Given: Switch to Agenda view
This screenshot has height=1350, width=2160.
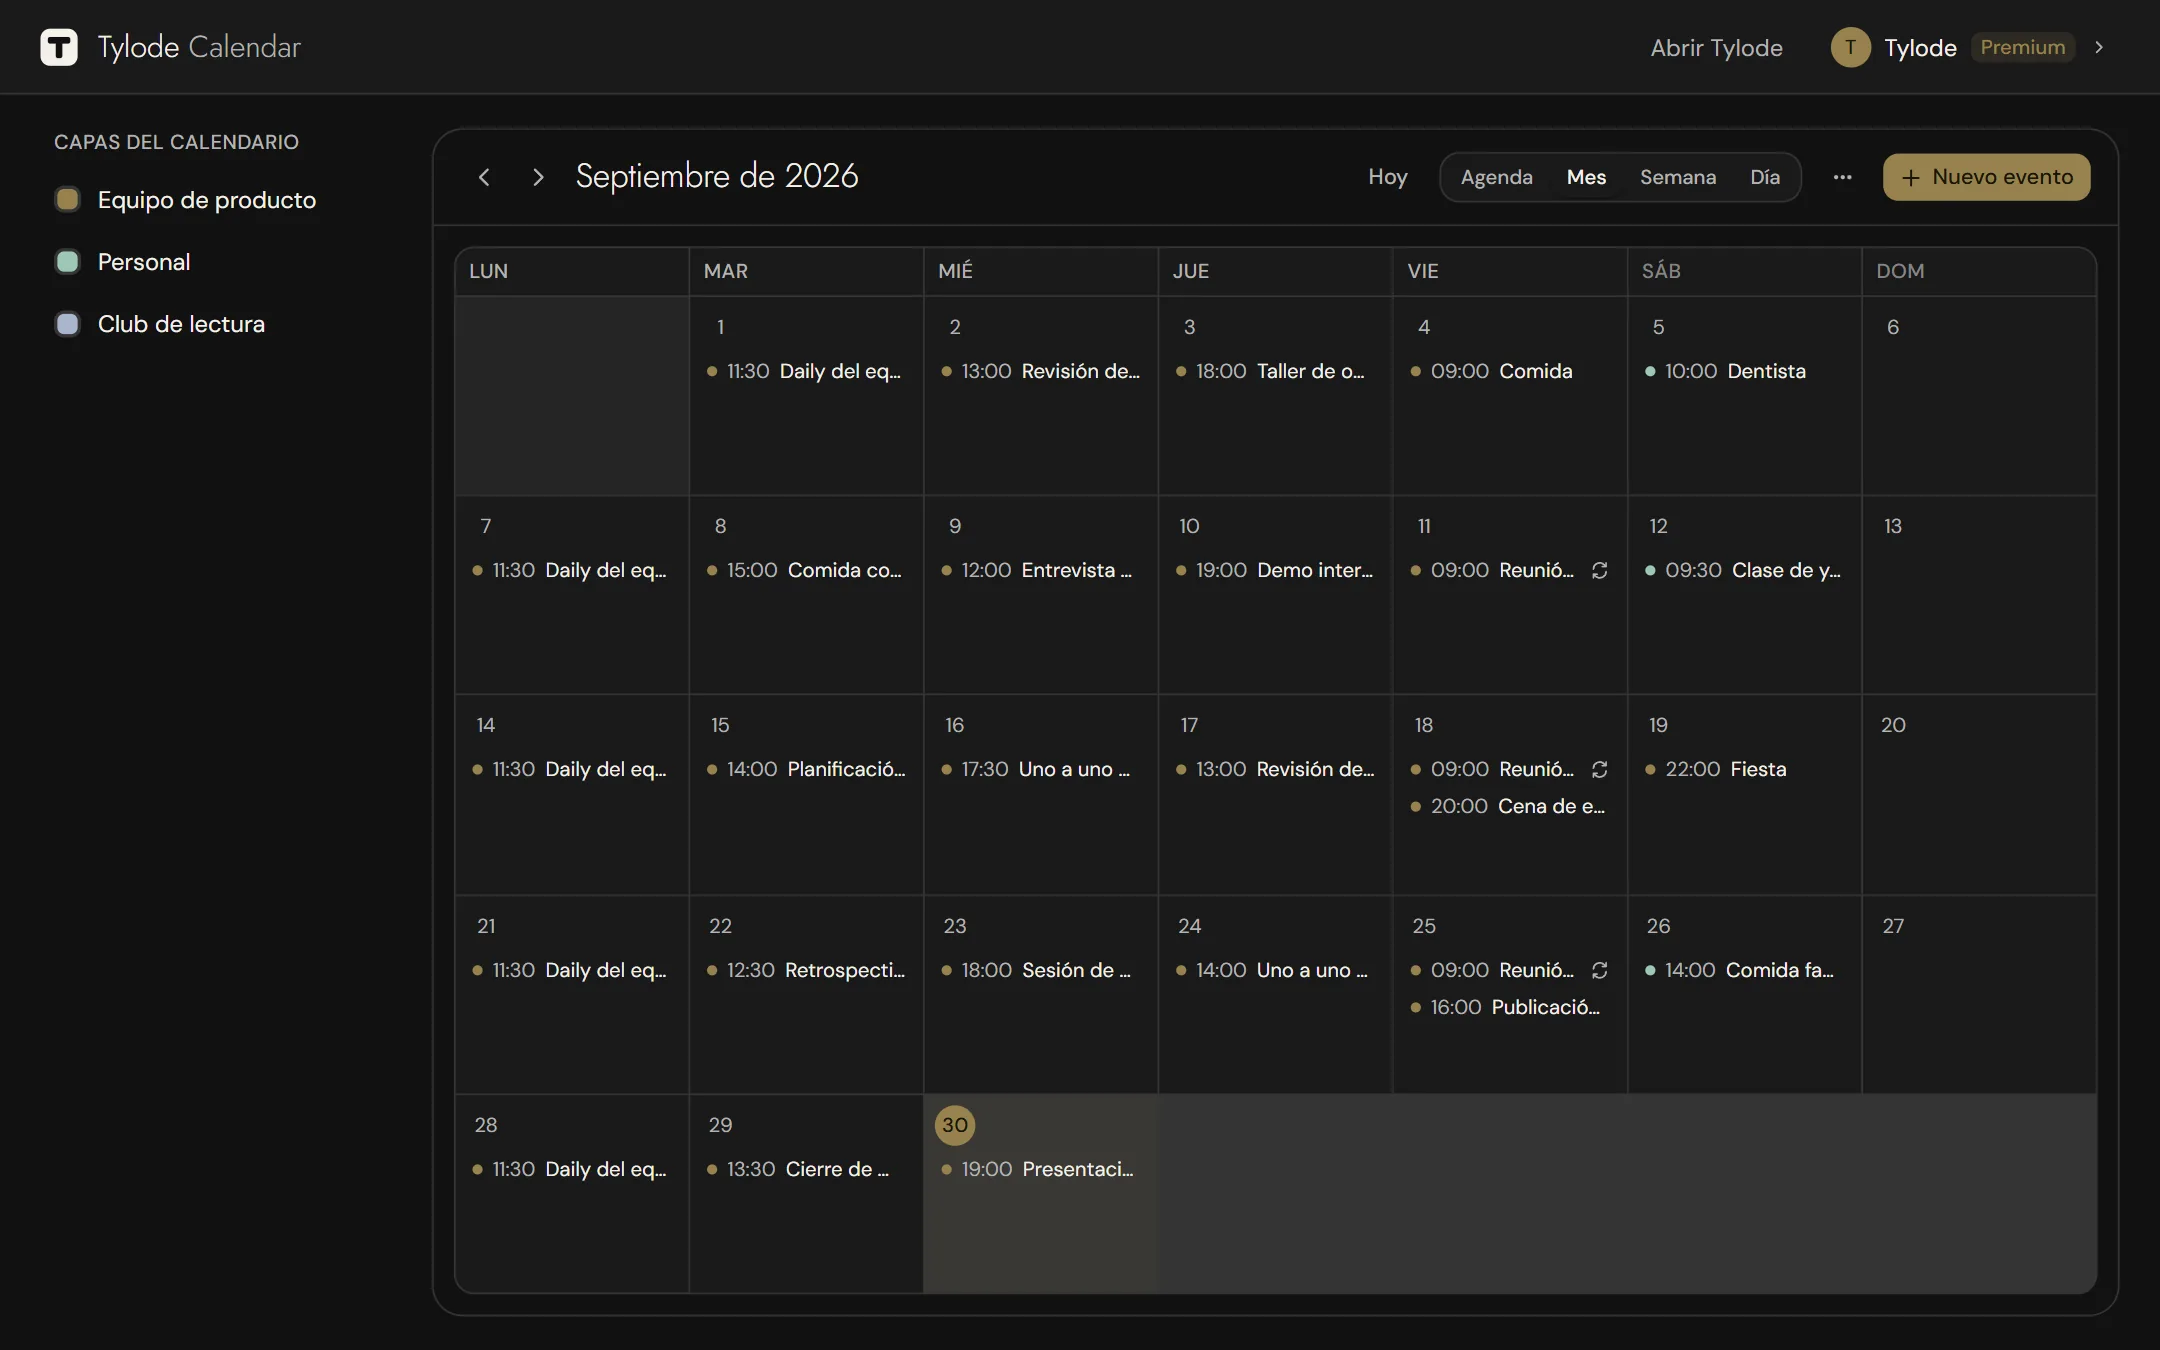Looking at the screenshot, I should pos(1496,177).
